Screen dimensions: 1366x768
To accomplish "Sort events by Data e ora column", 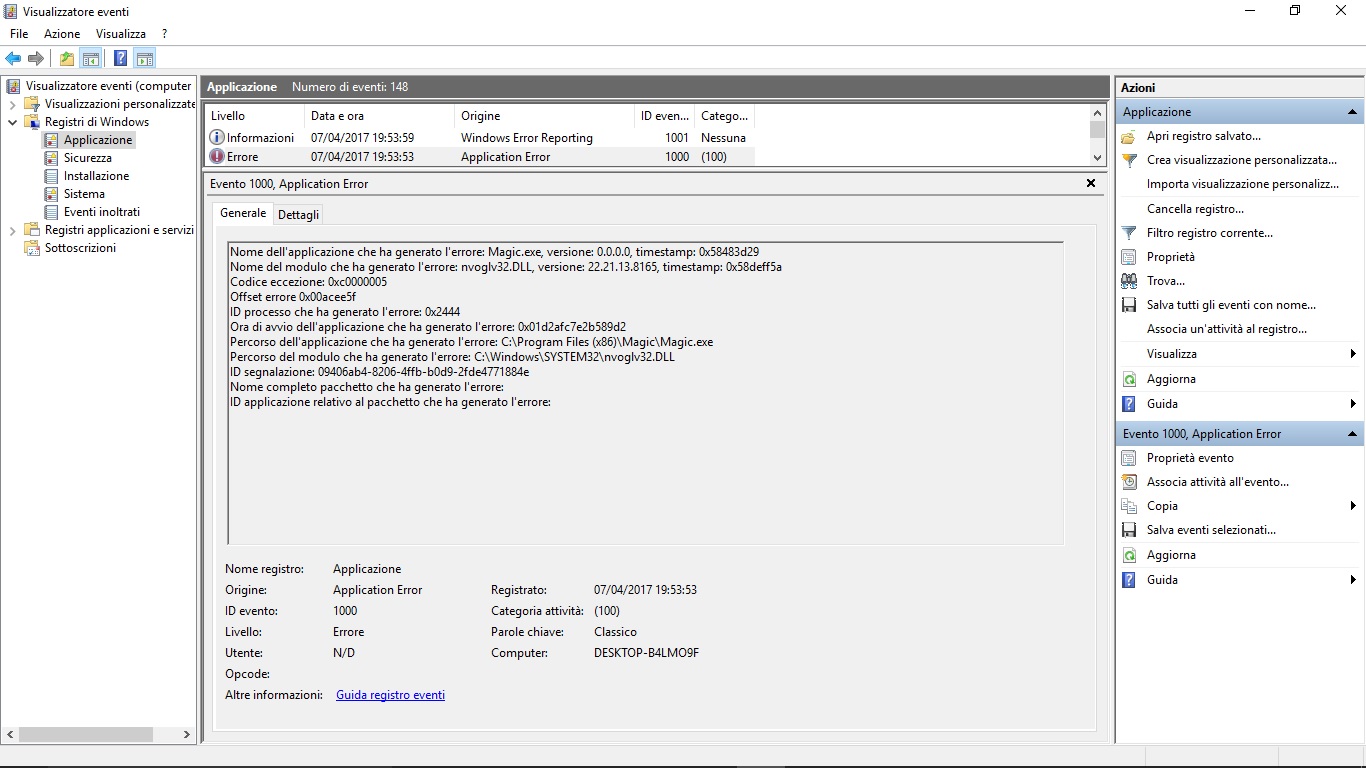I will [378, 116].
